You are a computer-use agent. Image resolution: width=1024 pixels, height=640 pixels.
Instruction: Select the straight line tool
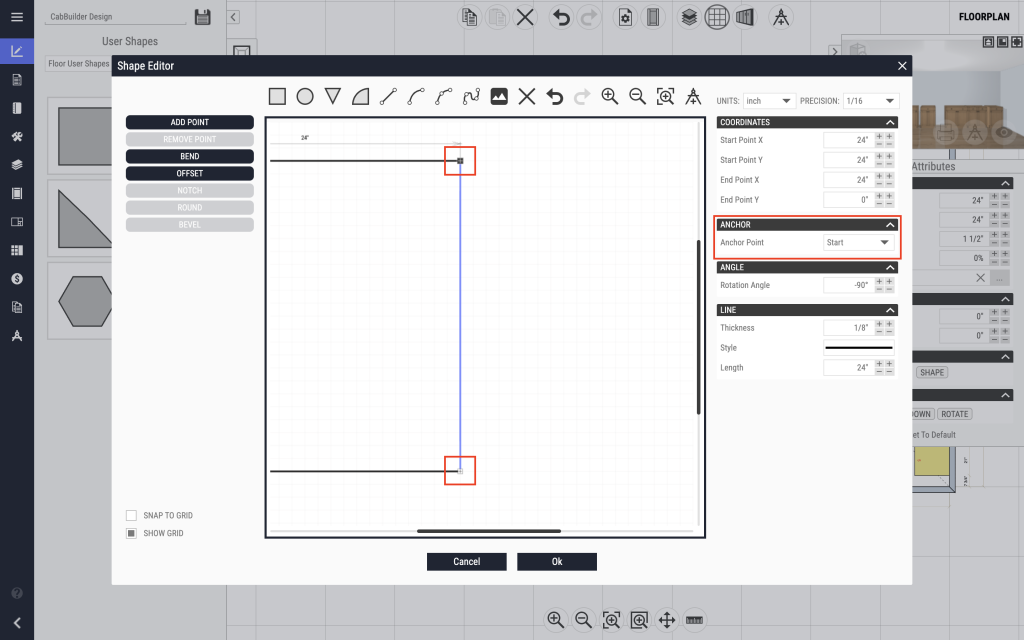click(x=389, y=97)
